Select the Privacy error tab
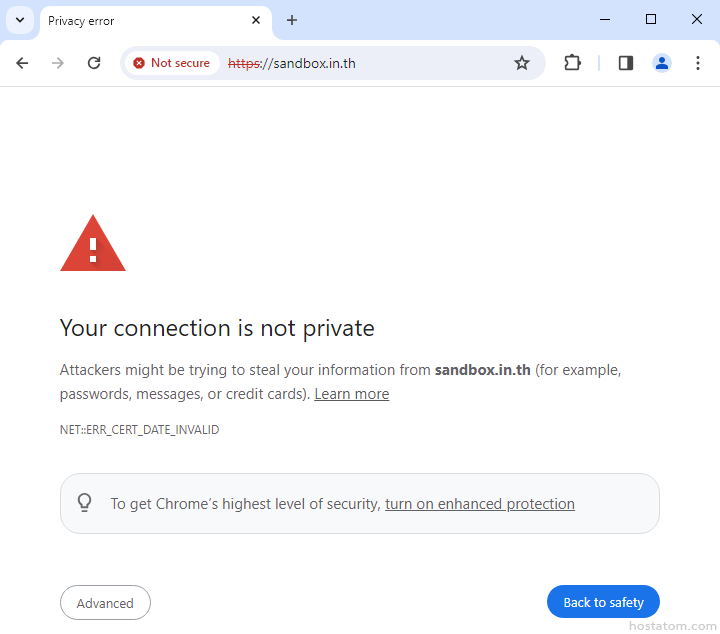 coord(140,20)
